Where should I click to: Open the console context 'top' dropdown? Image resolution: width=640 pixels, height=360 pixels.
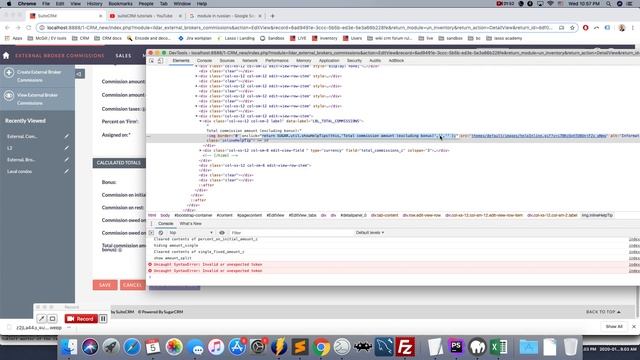(x=191, y=233)
